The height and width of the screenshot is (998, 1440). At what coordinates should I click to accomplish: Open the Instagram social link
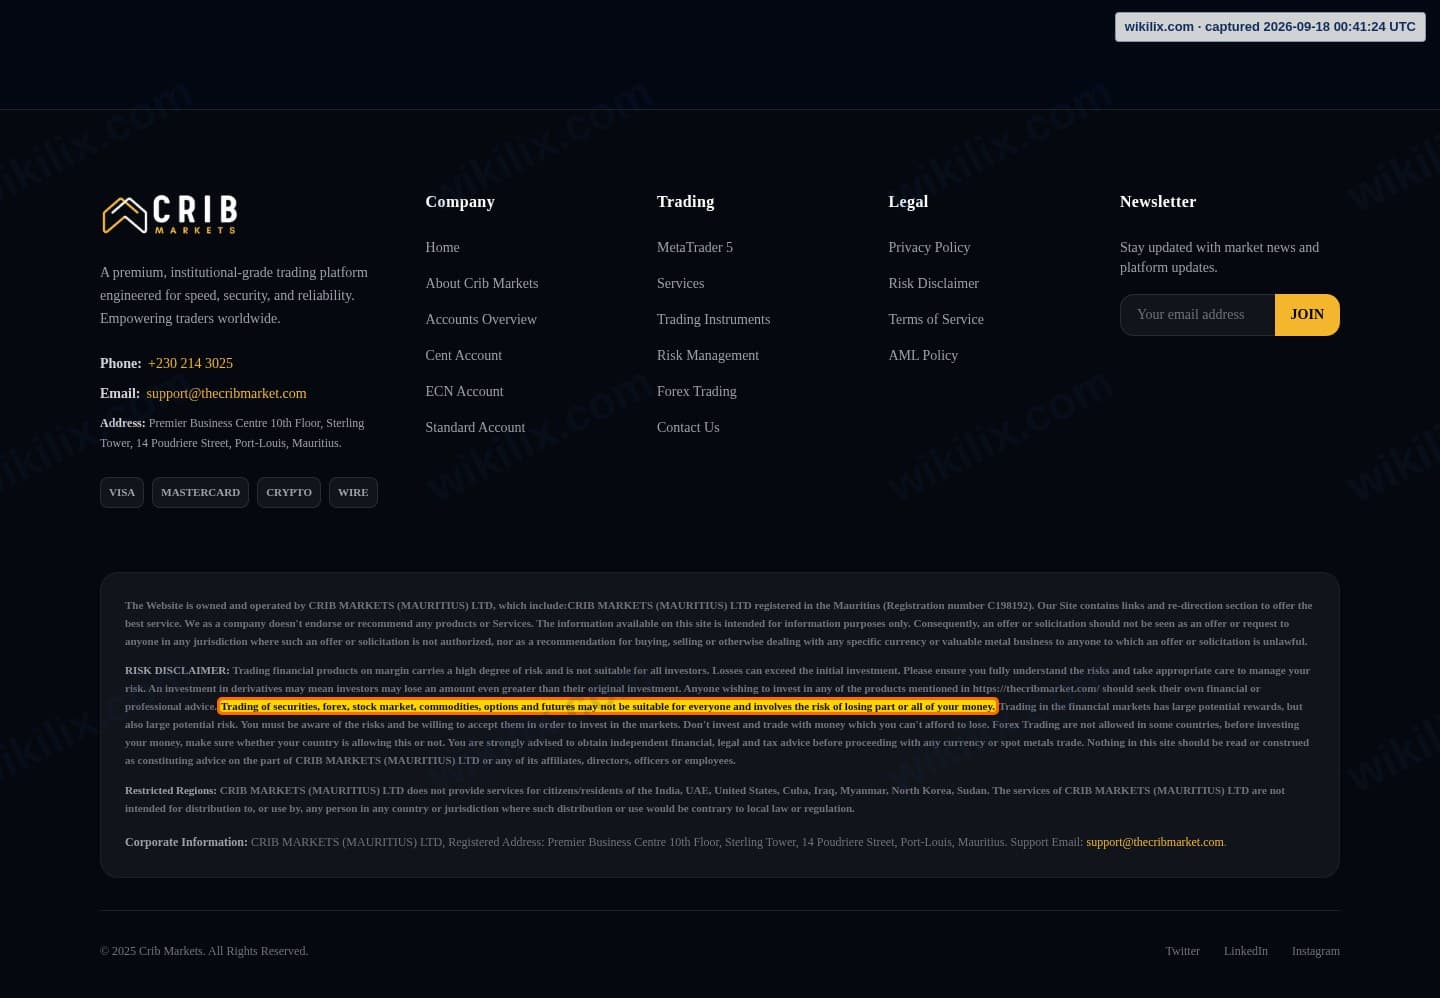[1316, 951]
